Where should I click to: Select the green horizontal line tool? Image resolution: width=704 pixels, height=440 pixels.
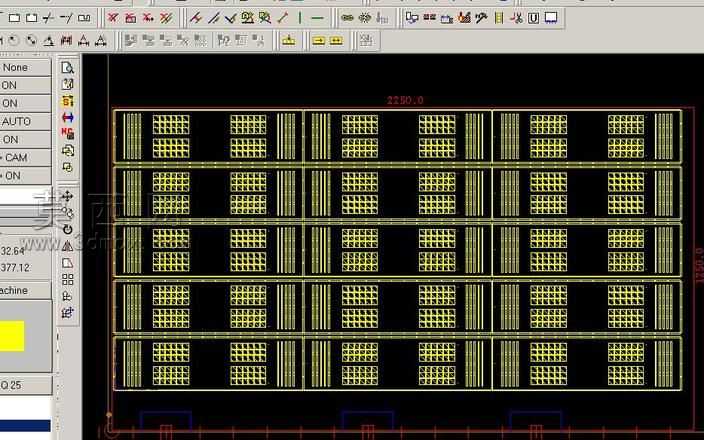(x=317, y=18)
